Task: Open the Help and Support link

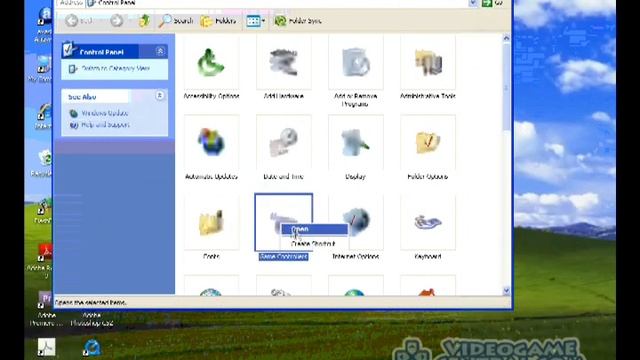Action: coord(105,125)
